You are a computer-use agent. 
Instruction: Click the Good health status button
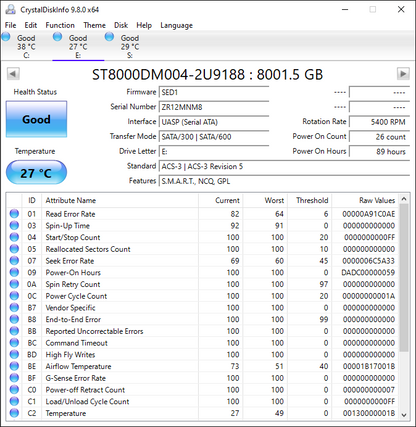click(x=36, y=119)
